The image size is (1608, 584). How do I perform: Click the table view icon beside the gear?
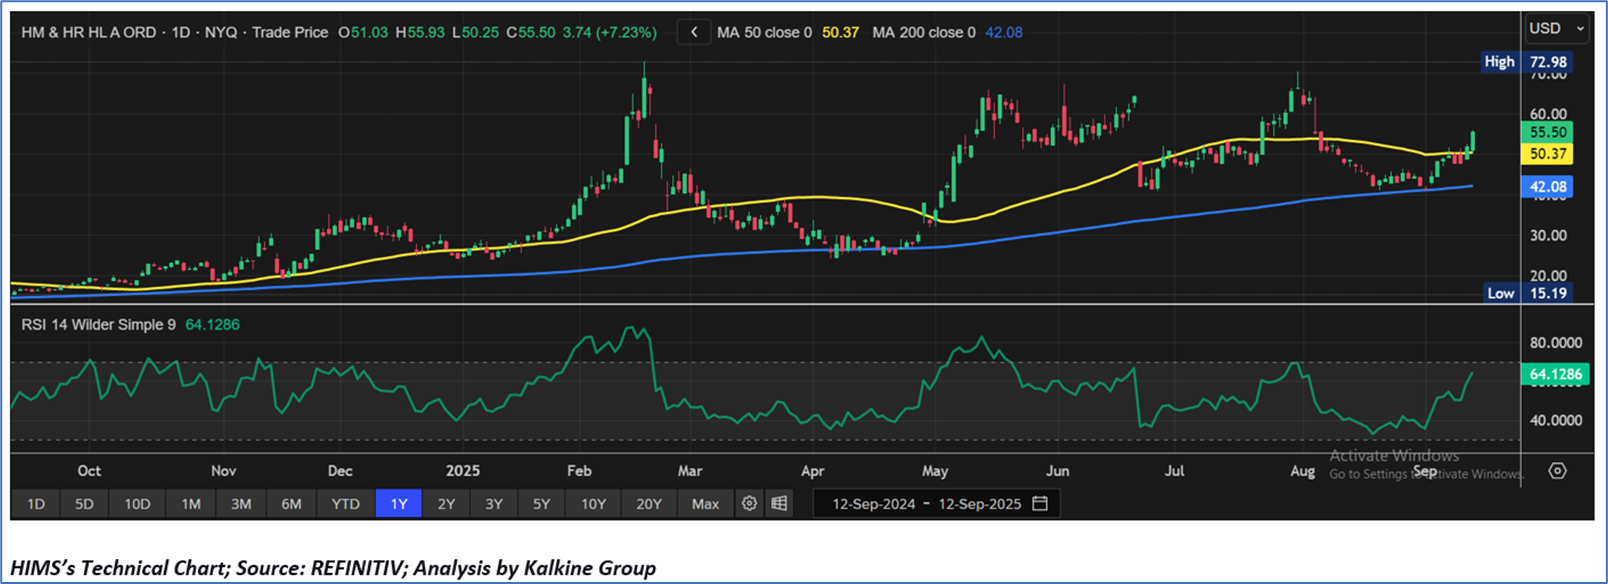pos(779,504)
